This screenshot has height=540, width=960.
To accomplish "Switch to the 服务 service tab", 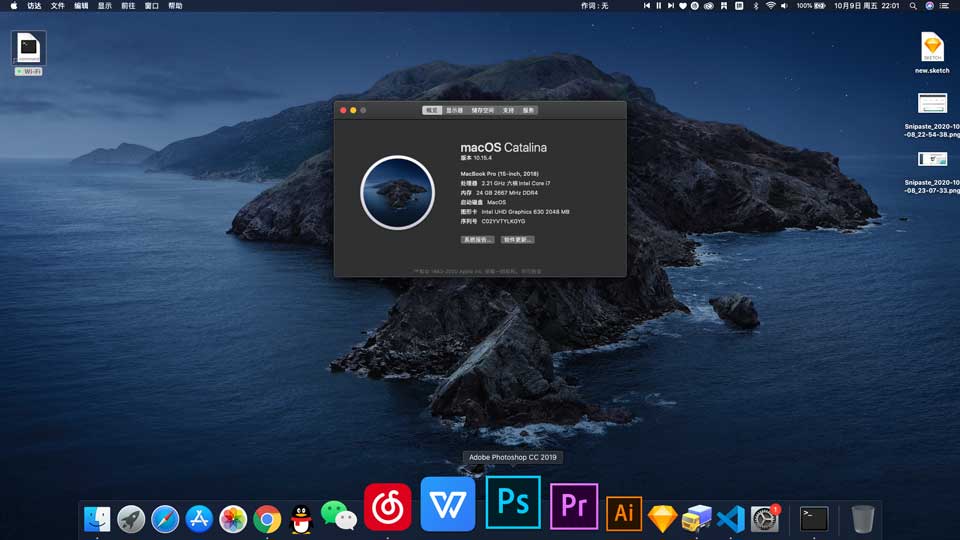I will click(x=528, y=110).
